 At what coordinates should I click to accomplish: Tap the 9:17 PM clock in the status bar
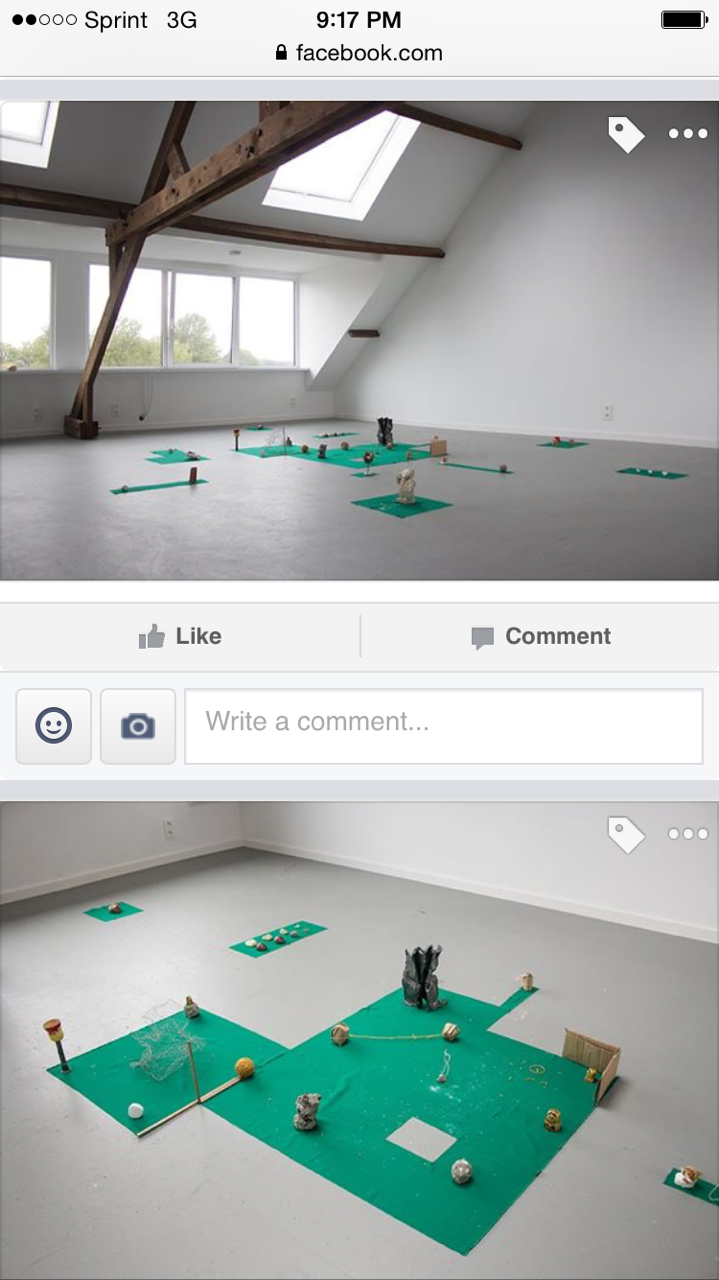(x=359, y=19)
